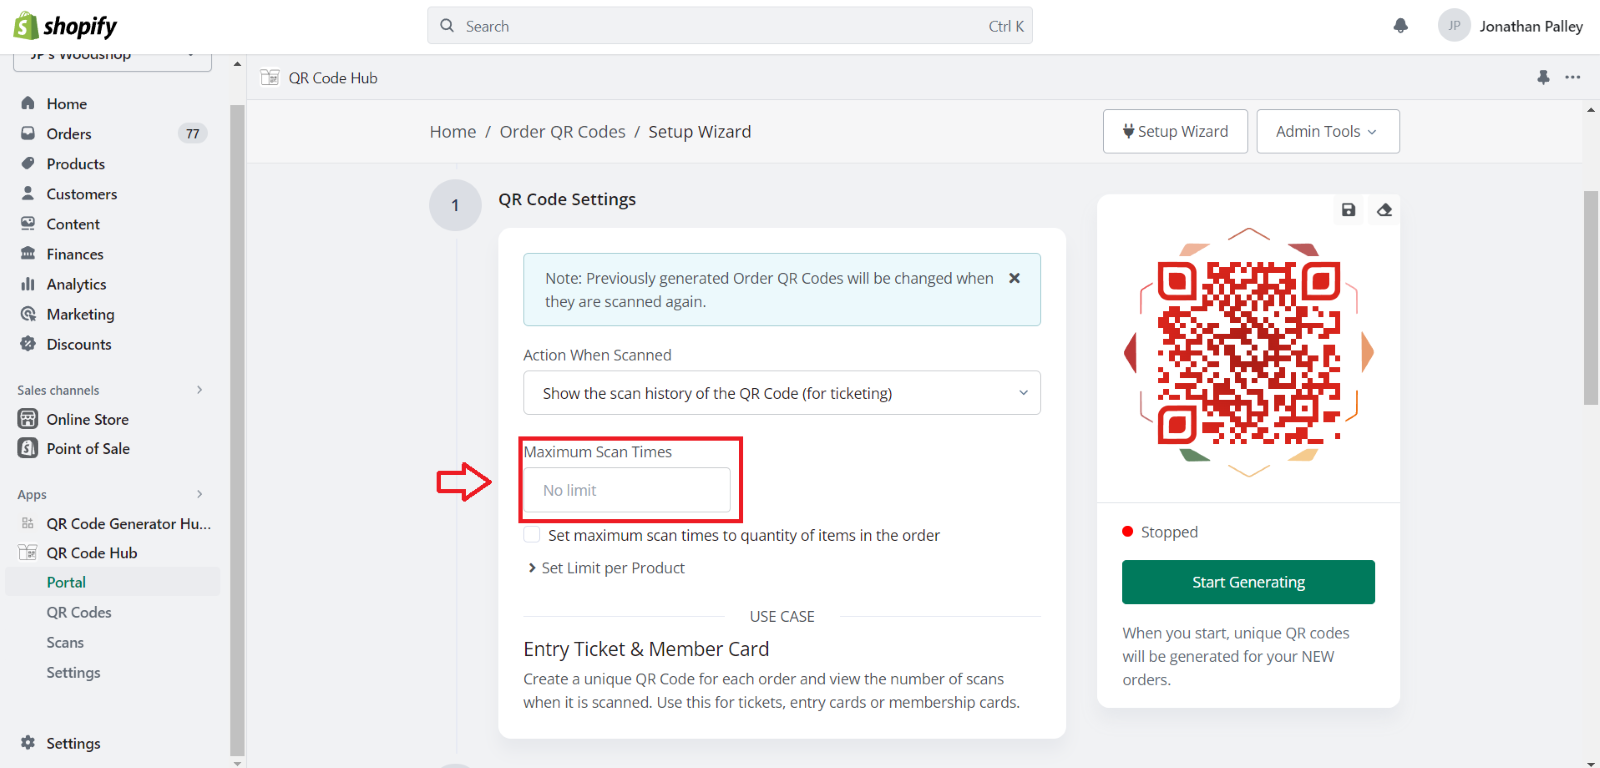This screenshot has width=1600, height=768.
Task: Click the save icon above the QR code
Action: pyautogui.click(x=1348, y=210)
